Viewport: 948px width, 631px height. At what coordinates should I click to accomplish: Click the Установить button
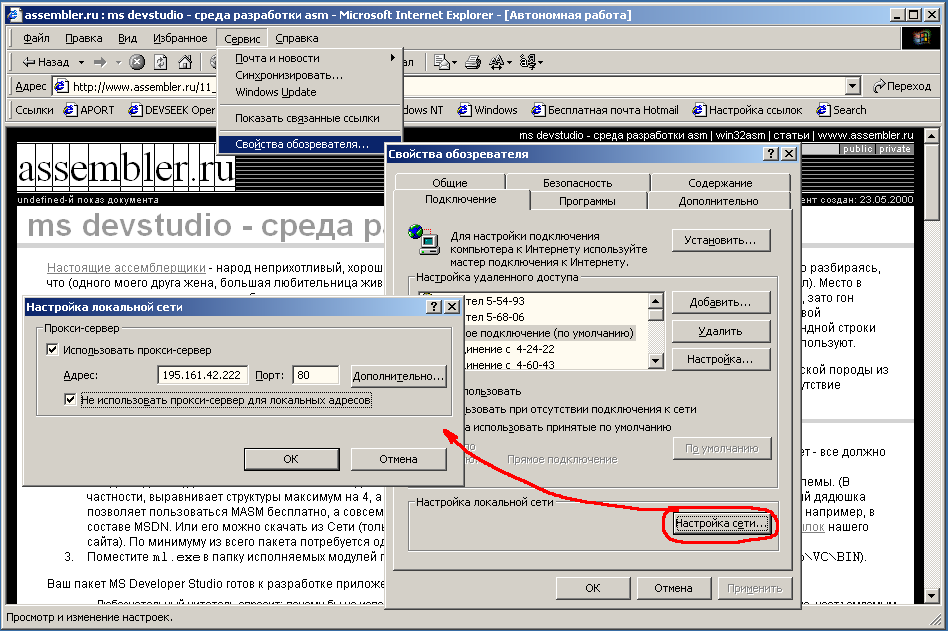click(721, 240)
